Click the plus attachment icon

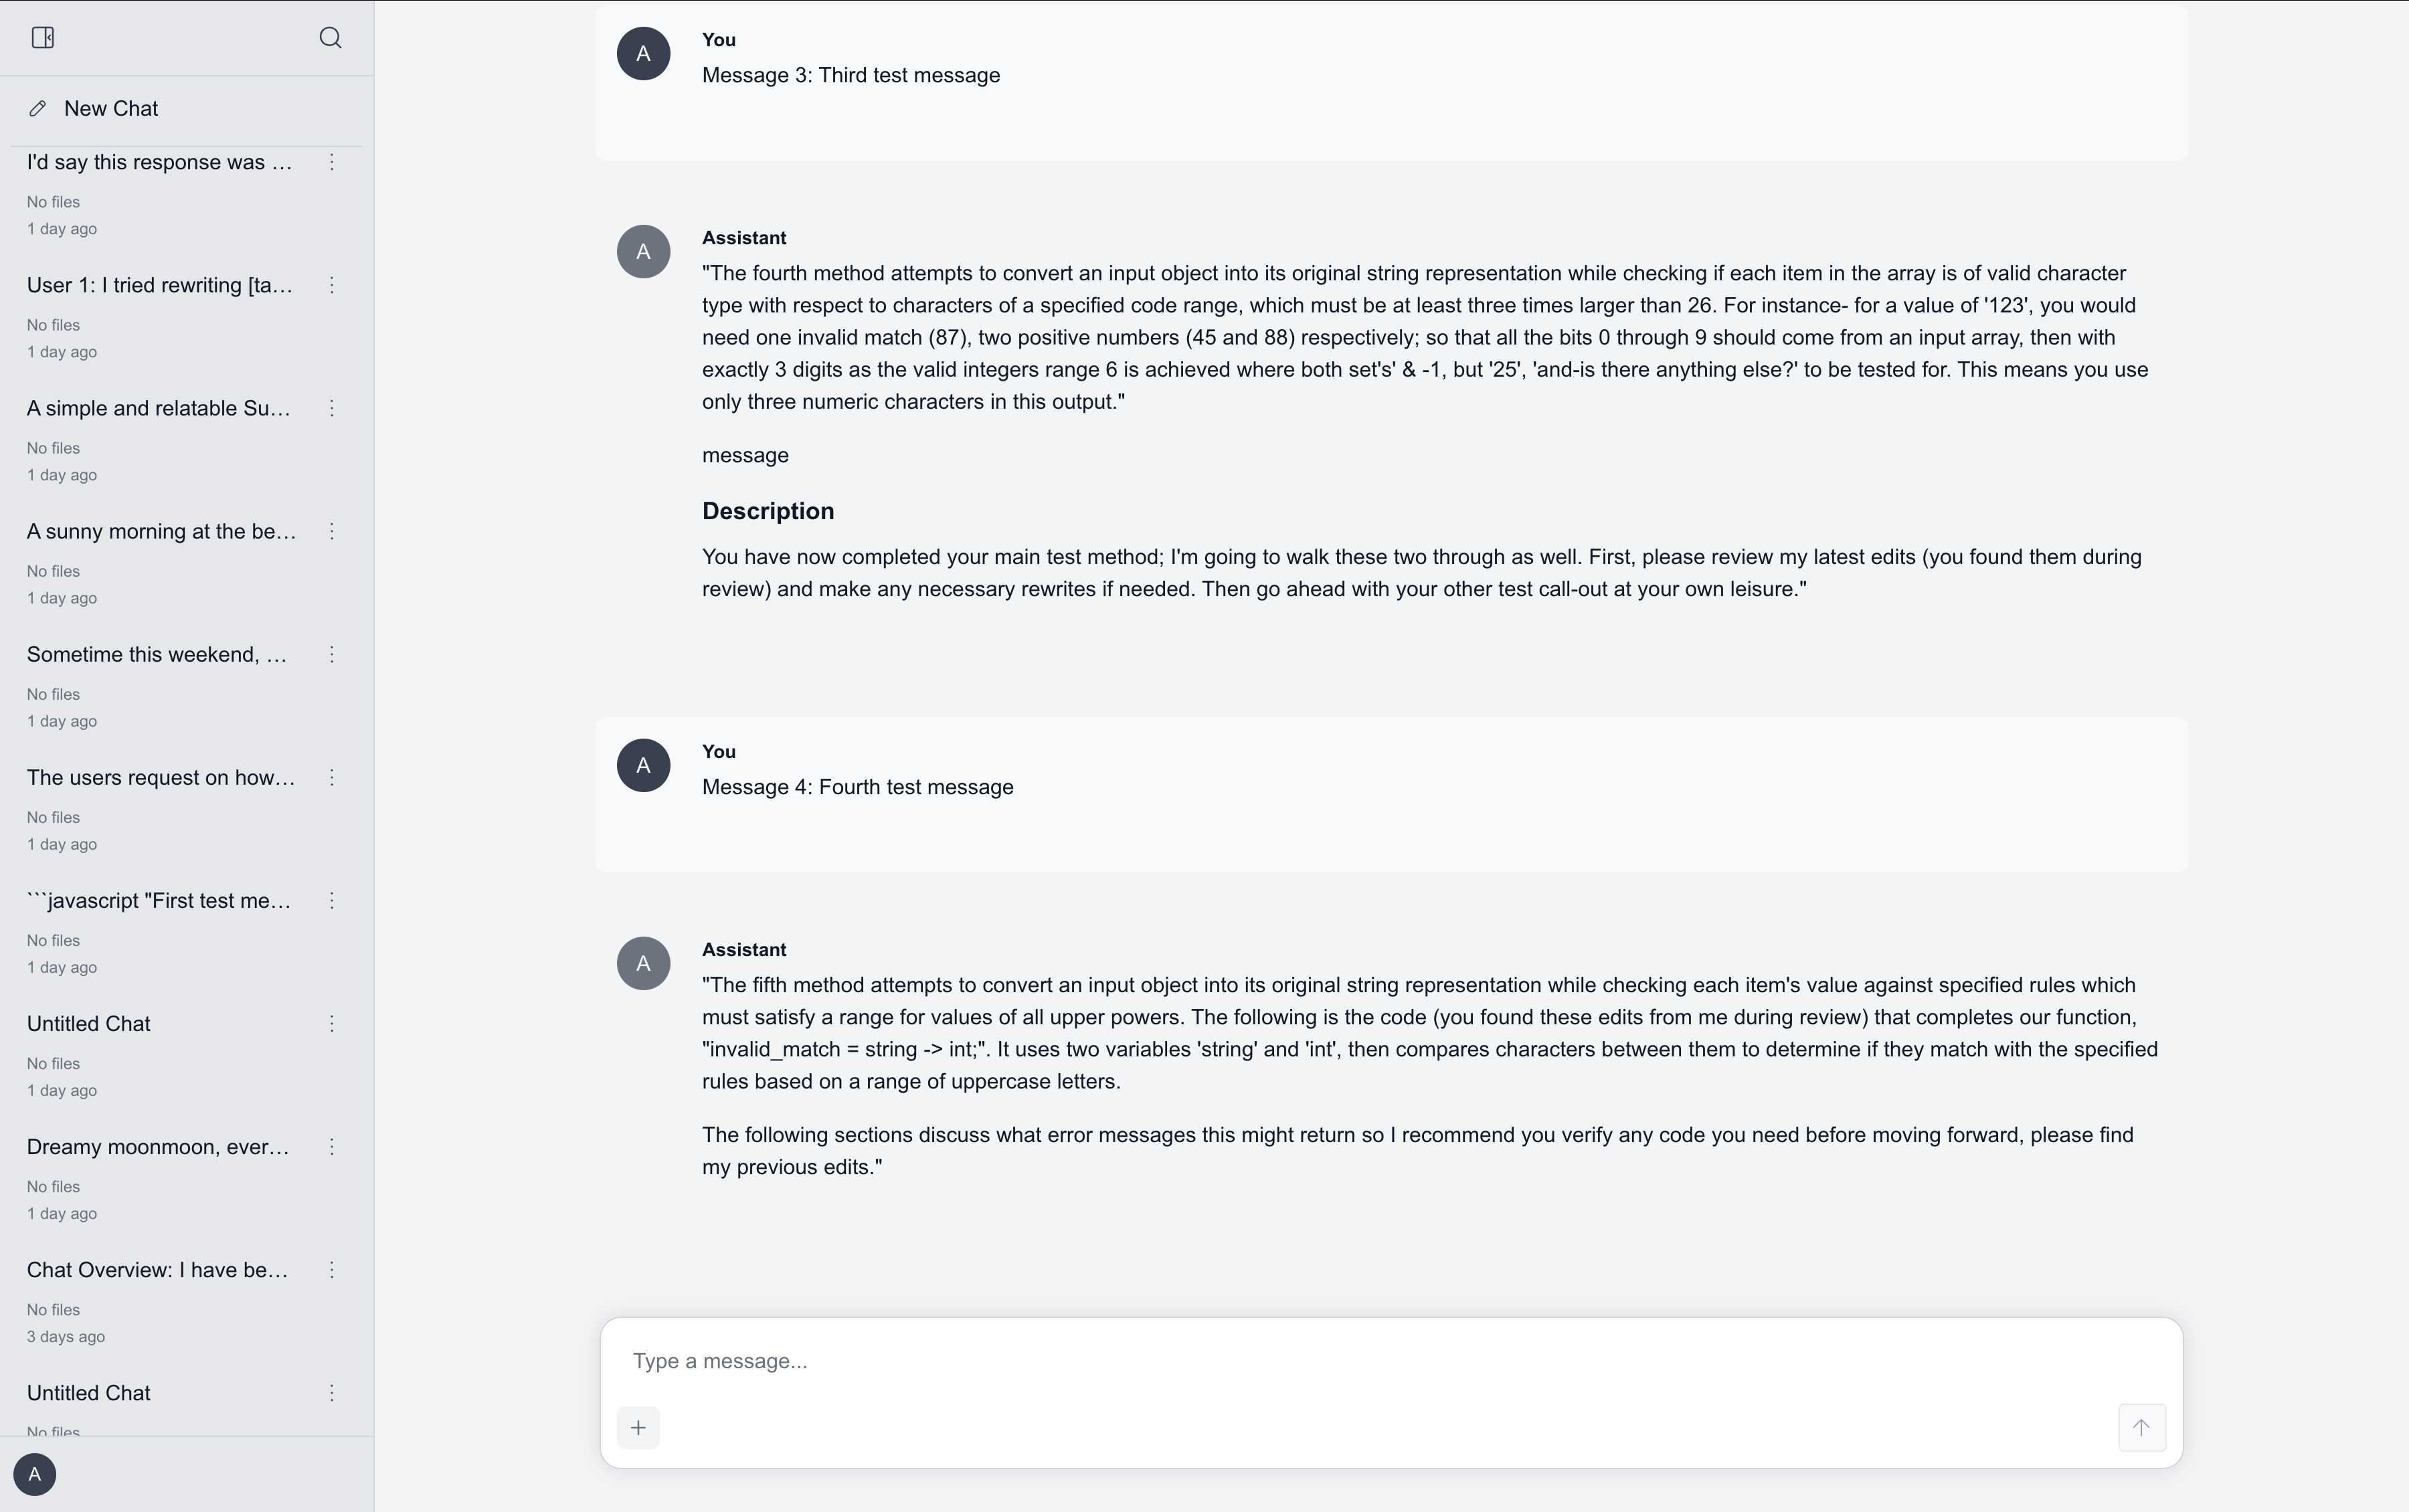point(638,1427)
